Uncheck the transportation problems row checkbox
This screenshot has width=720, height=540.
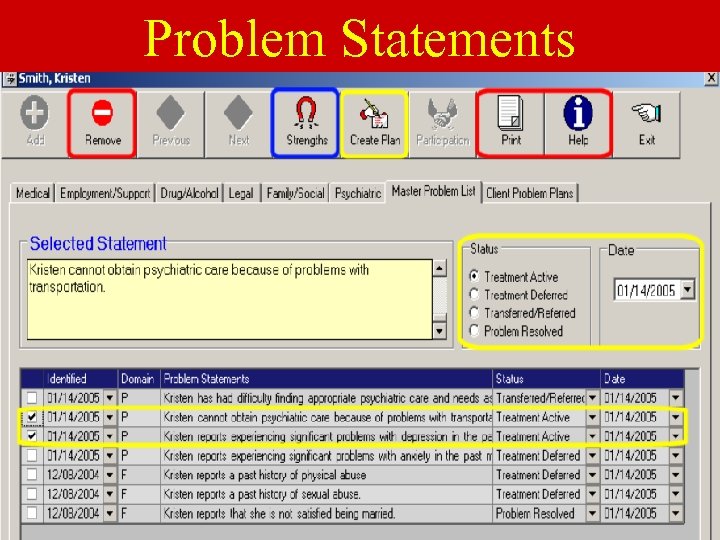[x=32, y=417]
